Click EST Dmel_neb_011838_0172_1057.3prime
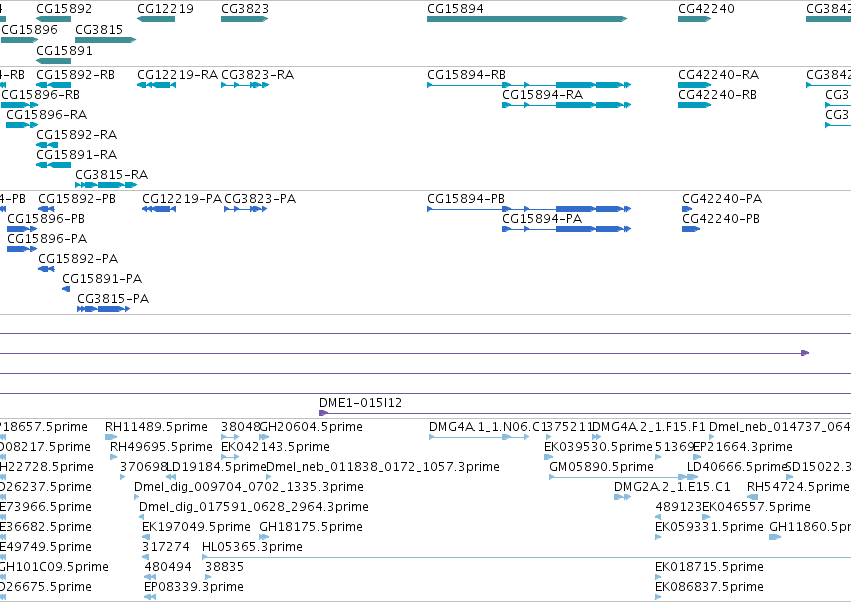Viewport: 851px width, 602px height. 383,467
